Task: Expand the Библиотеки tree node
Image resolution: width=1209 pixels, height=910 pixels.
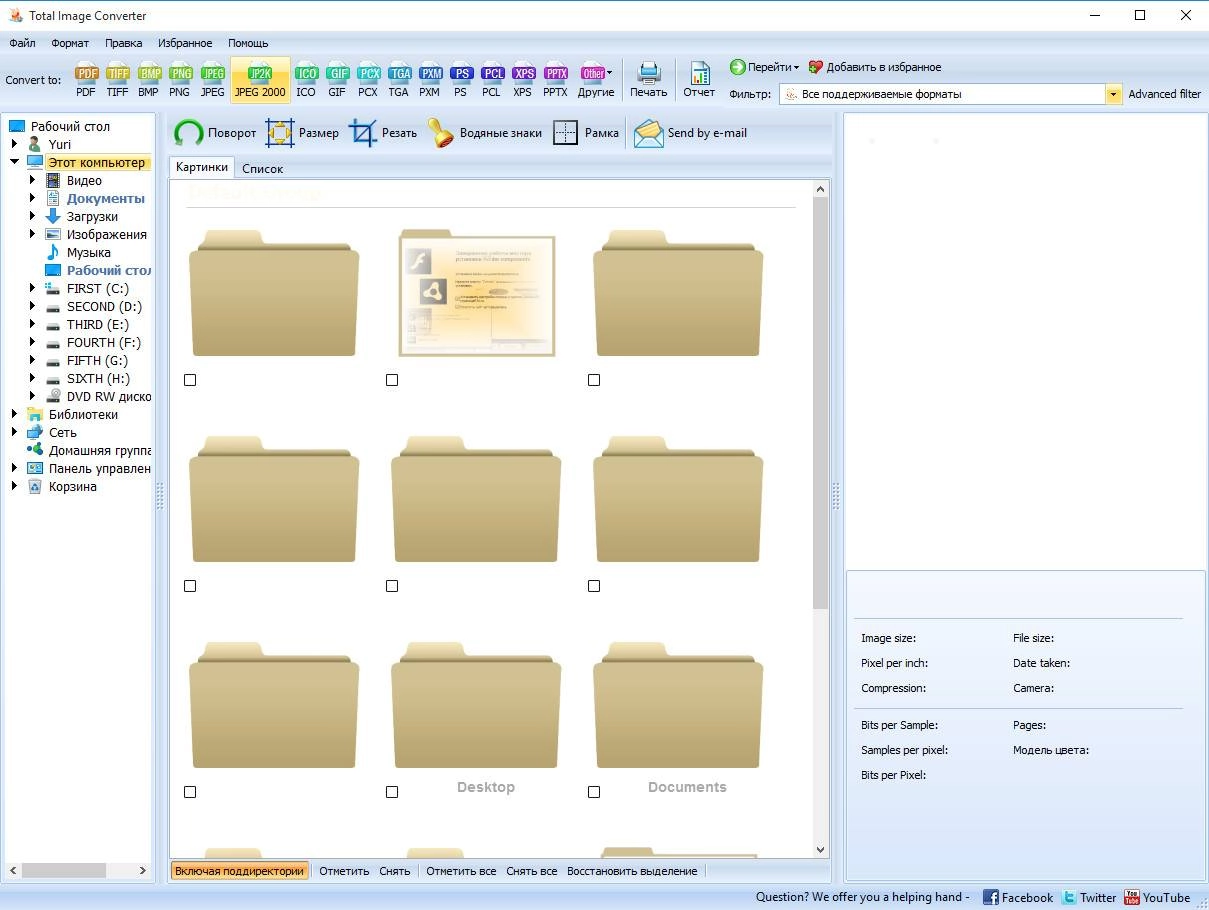Action: [15, 415]
